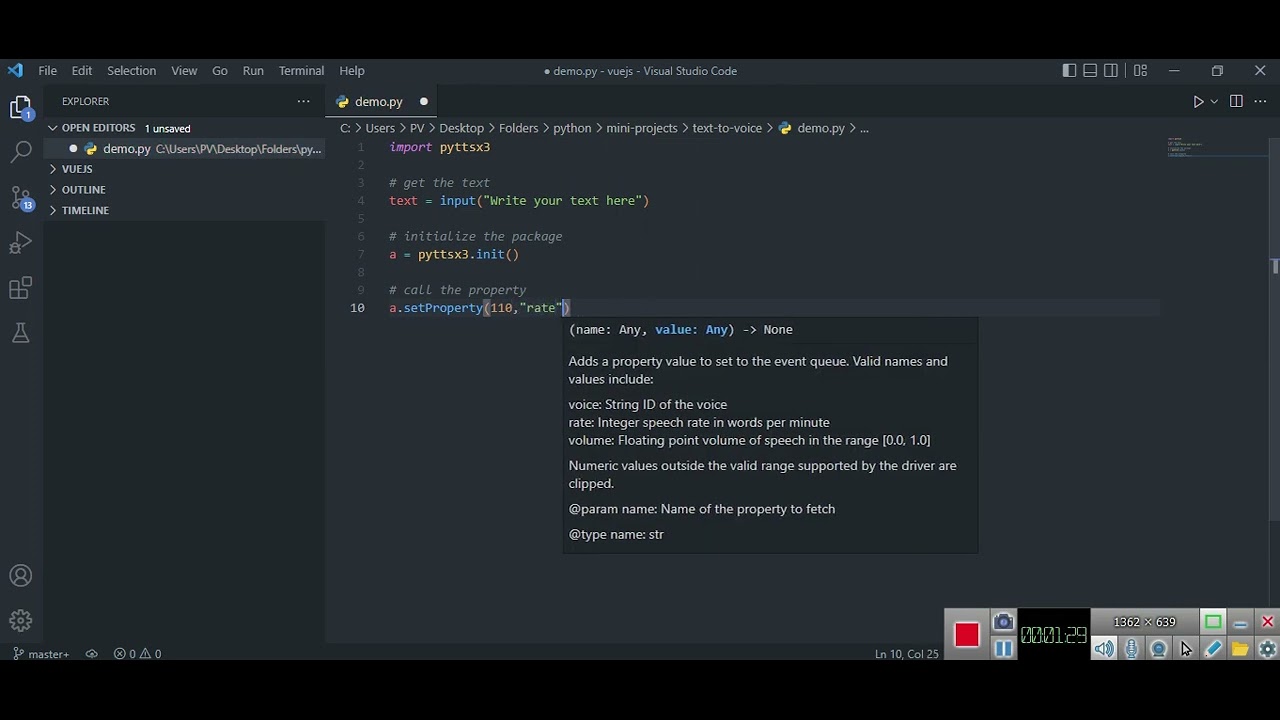The height and width of the screenshot is (720, 1280).
Task: Split the editor to the right
Action: 1236,102
